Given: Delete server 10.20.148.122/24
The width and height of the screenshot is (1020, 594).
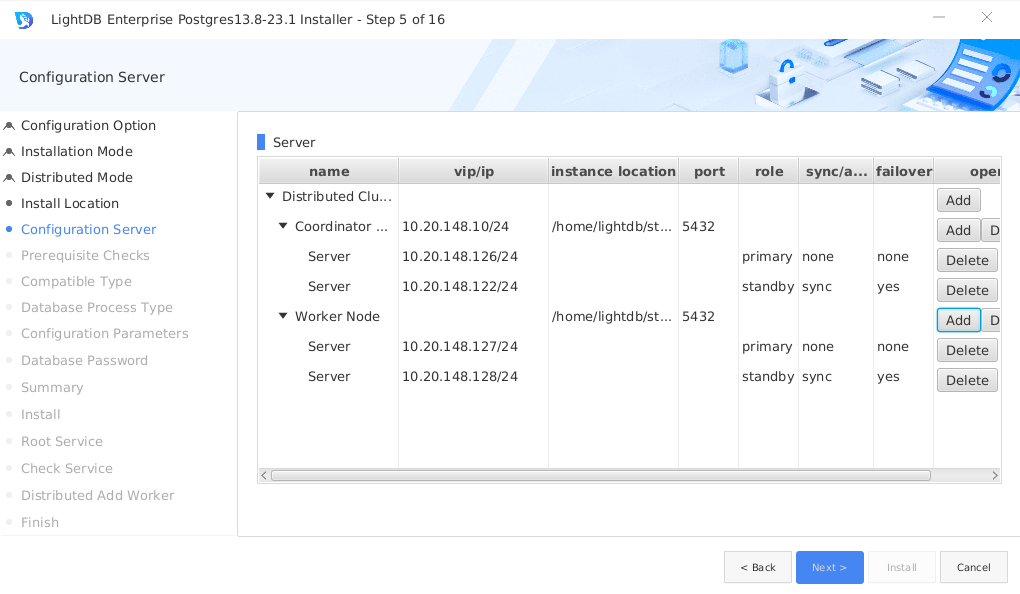Looking at the screenshot, I should click(x=967, y=290).
